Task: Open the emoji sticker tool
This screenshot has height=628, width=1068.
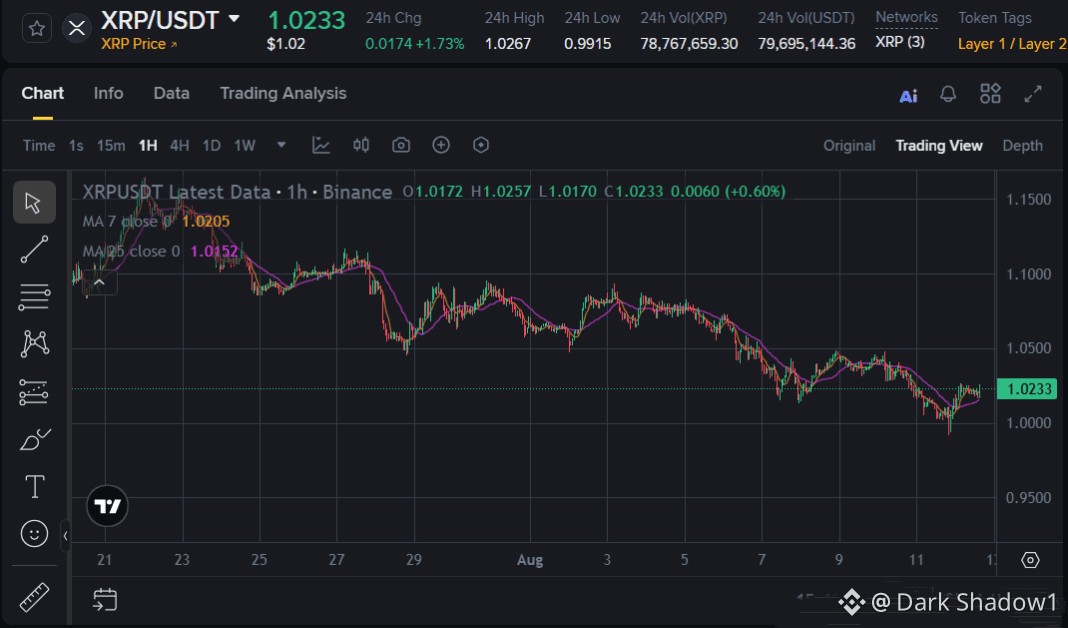Action: pos(34,533)
